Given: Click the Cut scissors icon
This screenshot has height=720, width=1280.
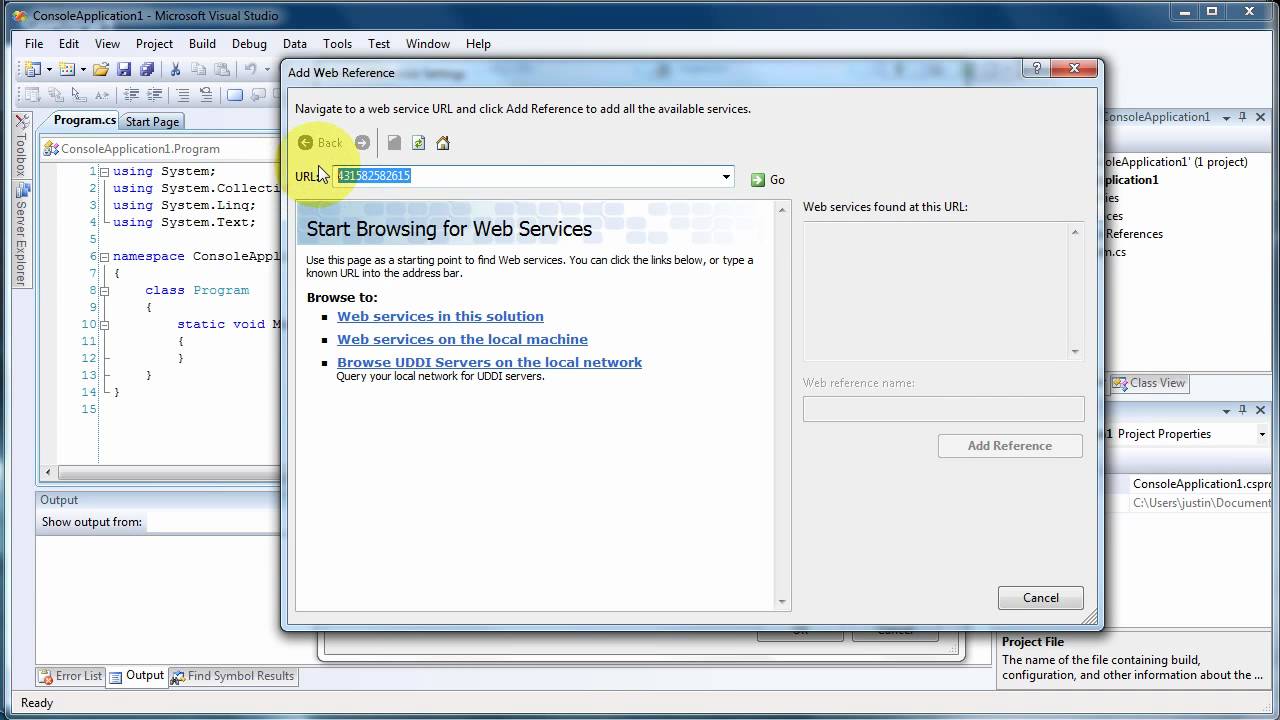Looking at the screenshot, I should [175, 69].
